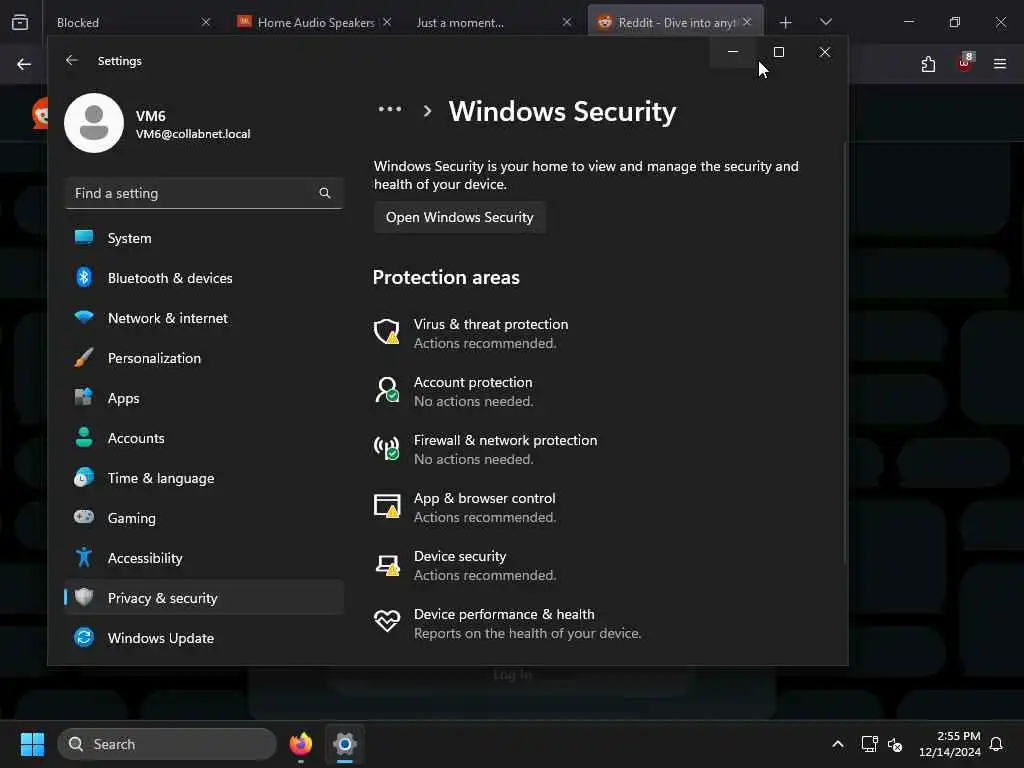This screenshot has height=768, width=1024.
Task: Click the Account protection person icon
Action: click(x=387, y=390)
